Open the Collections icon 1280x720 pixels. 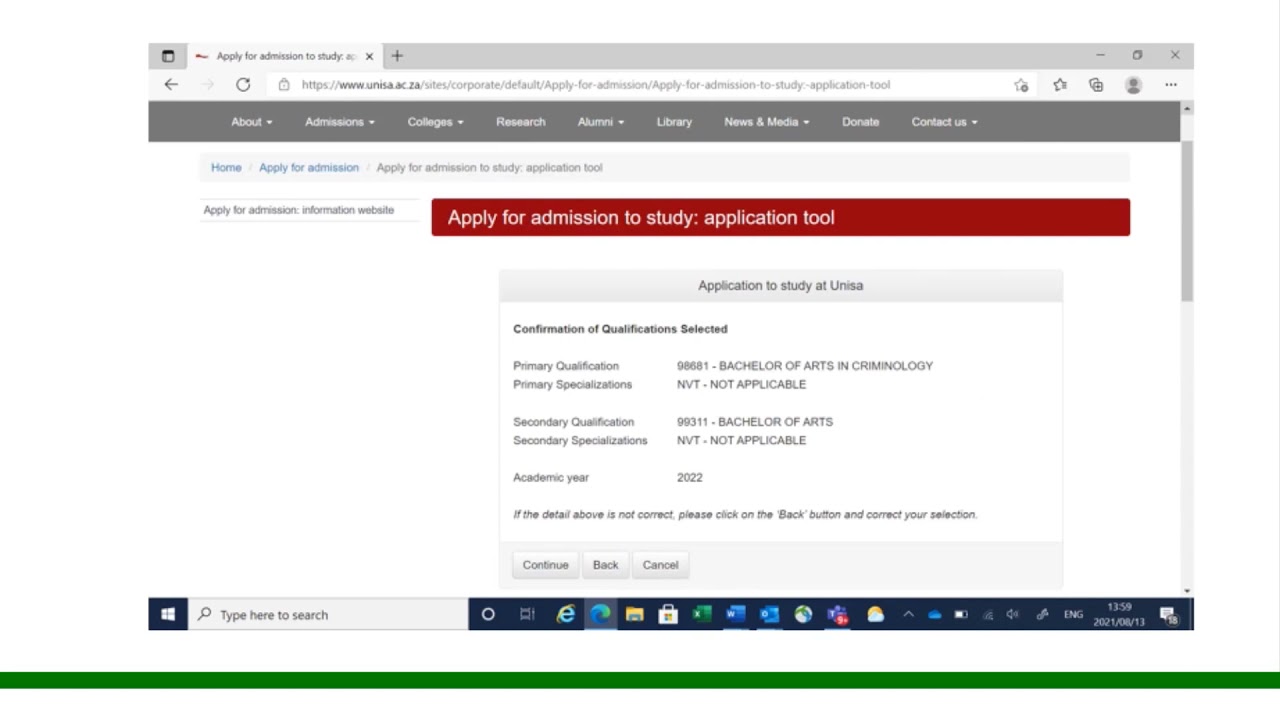(x=1096, y=85)
